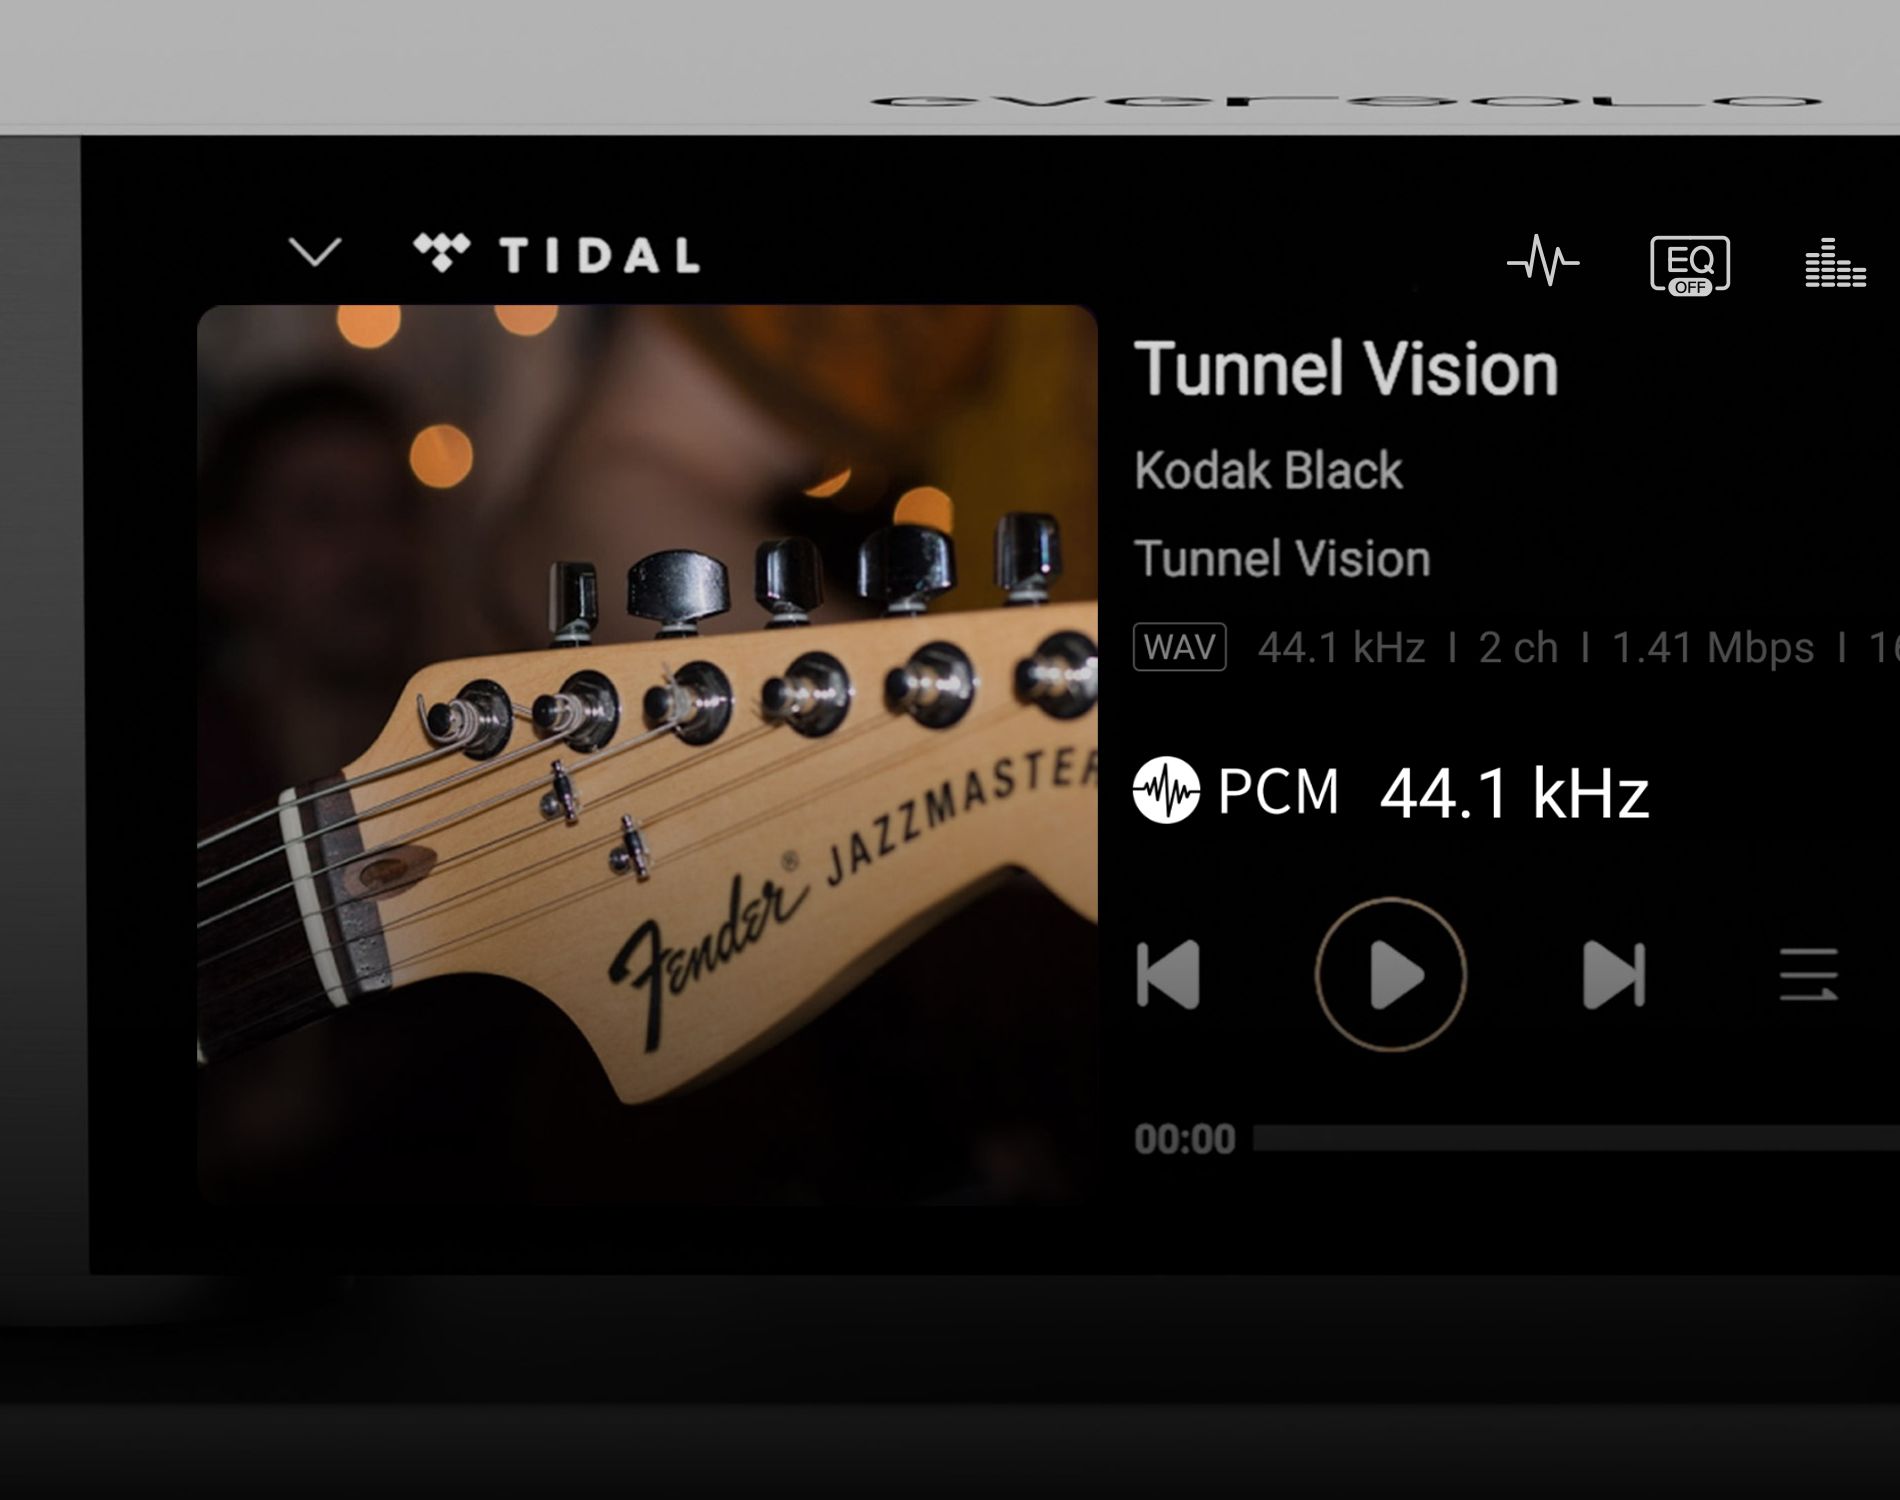Viewport: 1900px width, 1500px height.
Task: Skip to the previous track
Action: click(x=1168, y=974)
